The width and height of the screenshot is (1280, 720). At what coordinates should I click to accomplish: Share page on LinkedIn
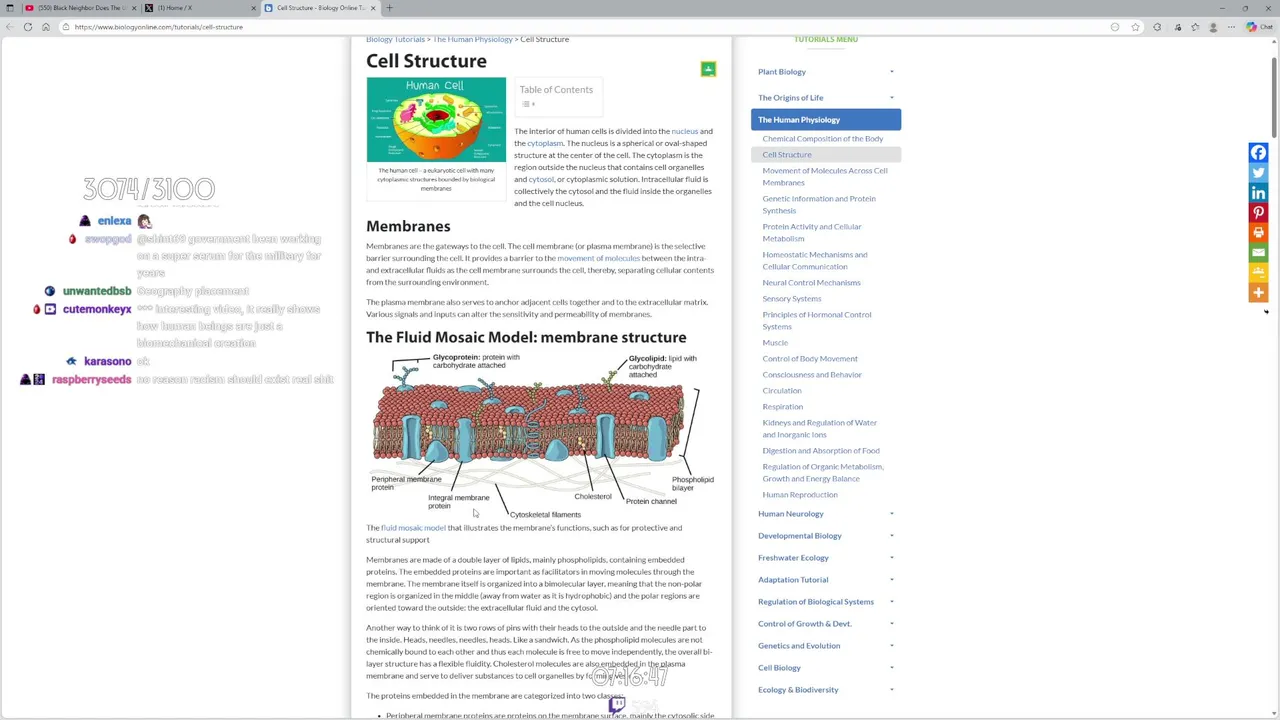pos(1258,193)
